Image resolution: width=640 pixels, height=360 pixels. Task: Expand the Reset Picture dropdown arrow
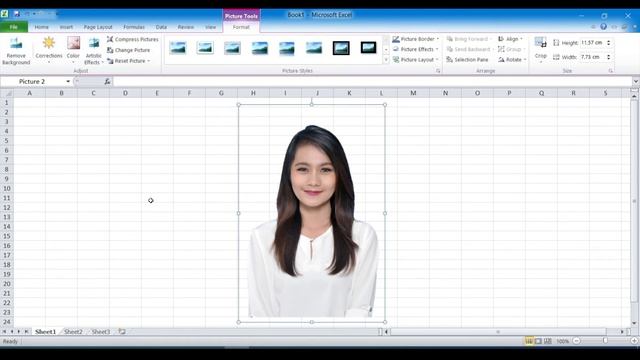(x=149, y=61)
